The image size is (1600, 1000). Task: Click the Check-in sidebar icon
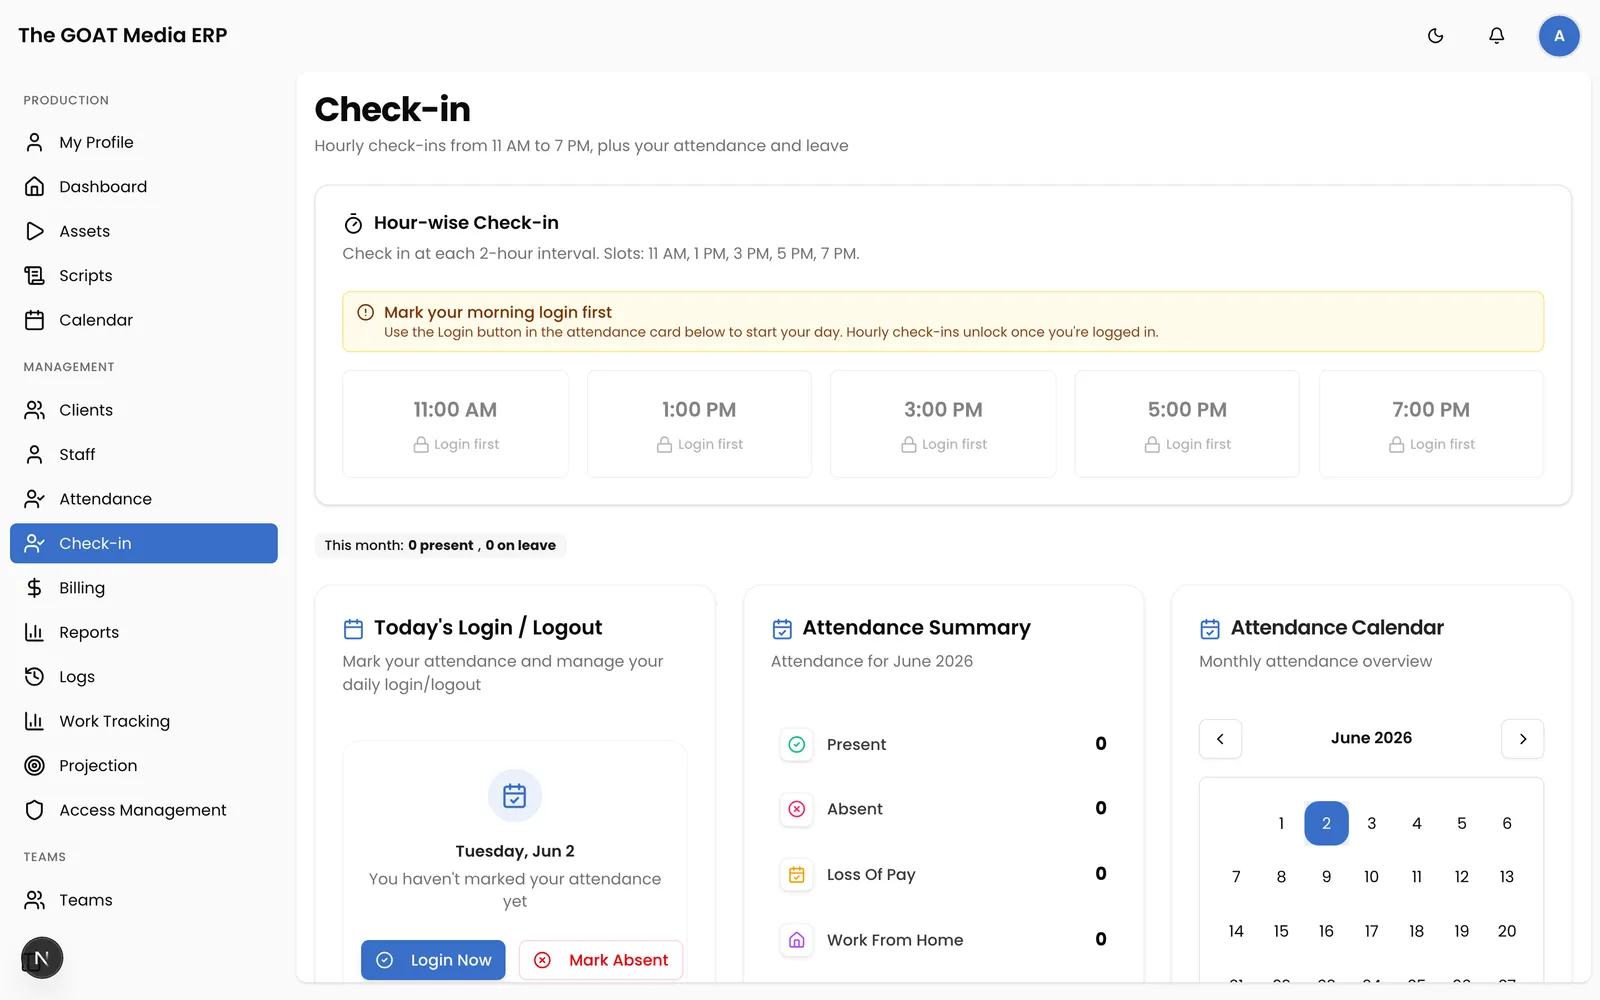tap(35, 543)
